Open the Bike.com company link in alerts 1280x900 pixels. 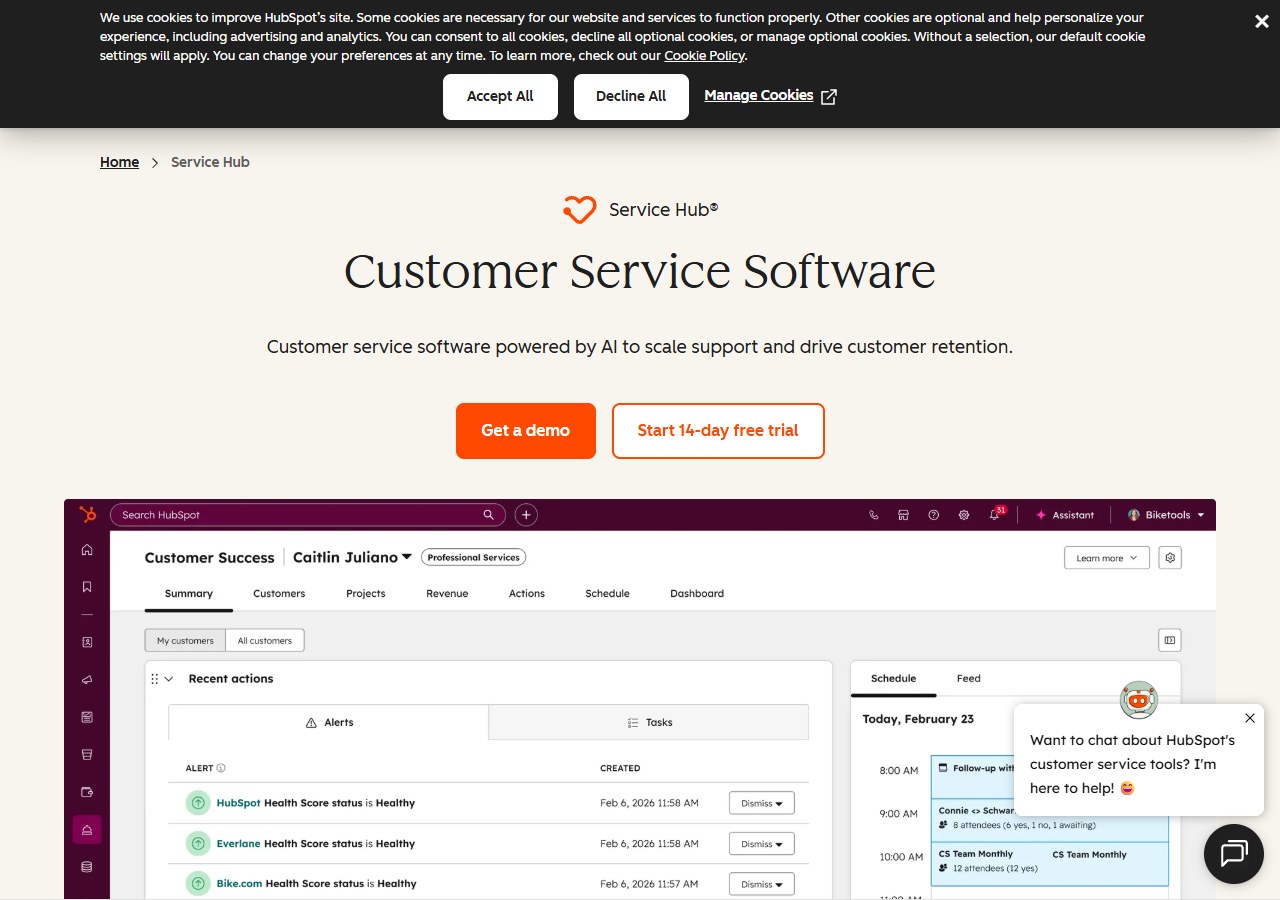point(238,883)
